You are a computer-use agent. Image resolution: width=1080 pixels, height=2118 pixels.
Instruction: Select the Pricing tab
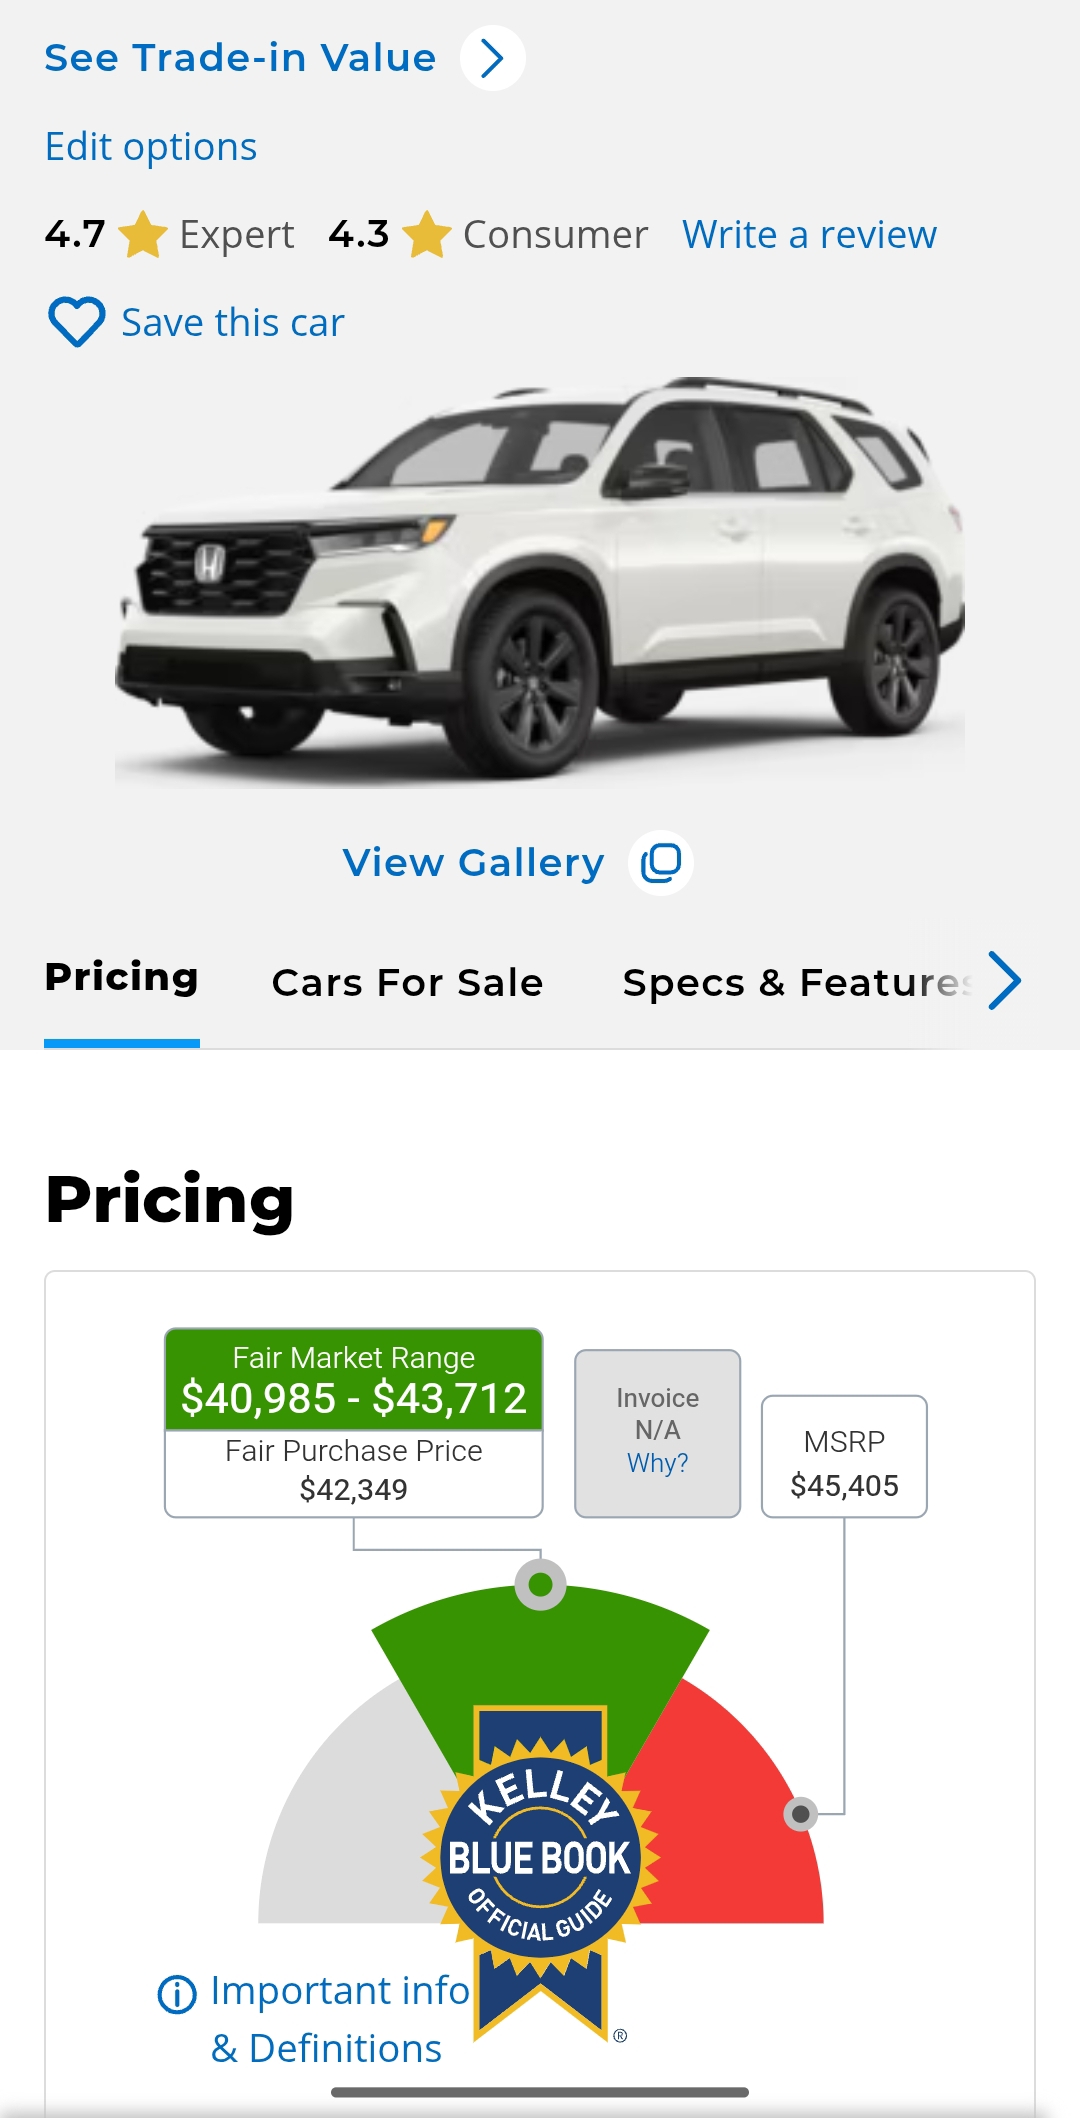pos(122,977)
